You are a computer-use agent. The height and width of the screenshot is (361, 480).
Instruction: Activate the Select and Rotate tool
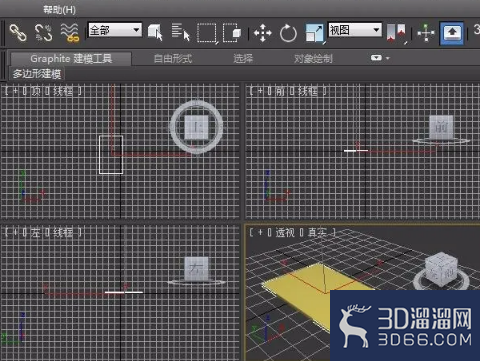[x=288, y=33]
